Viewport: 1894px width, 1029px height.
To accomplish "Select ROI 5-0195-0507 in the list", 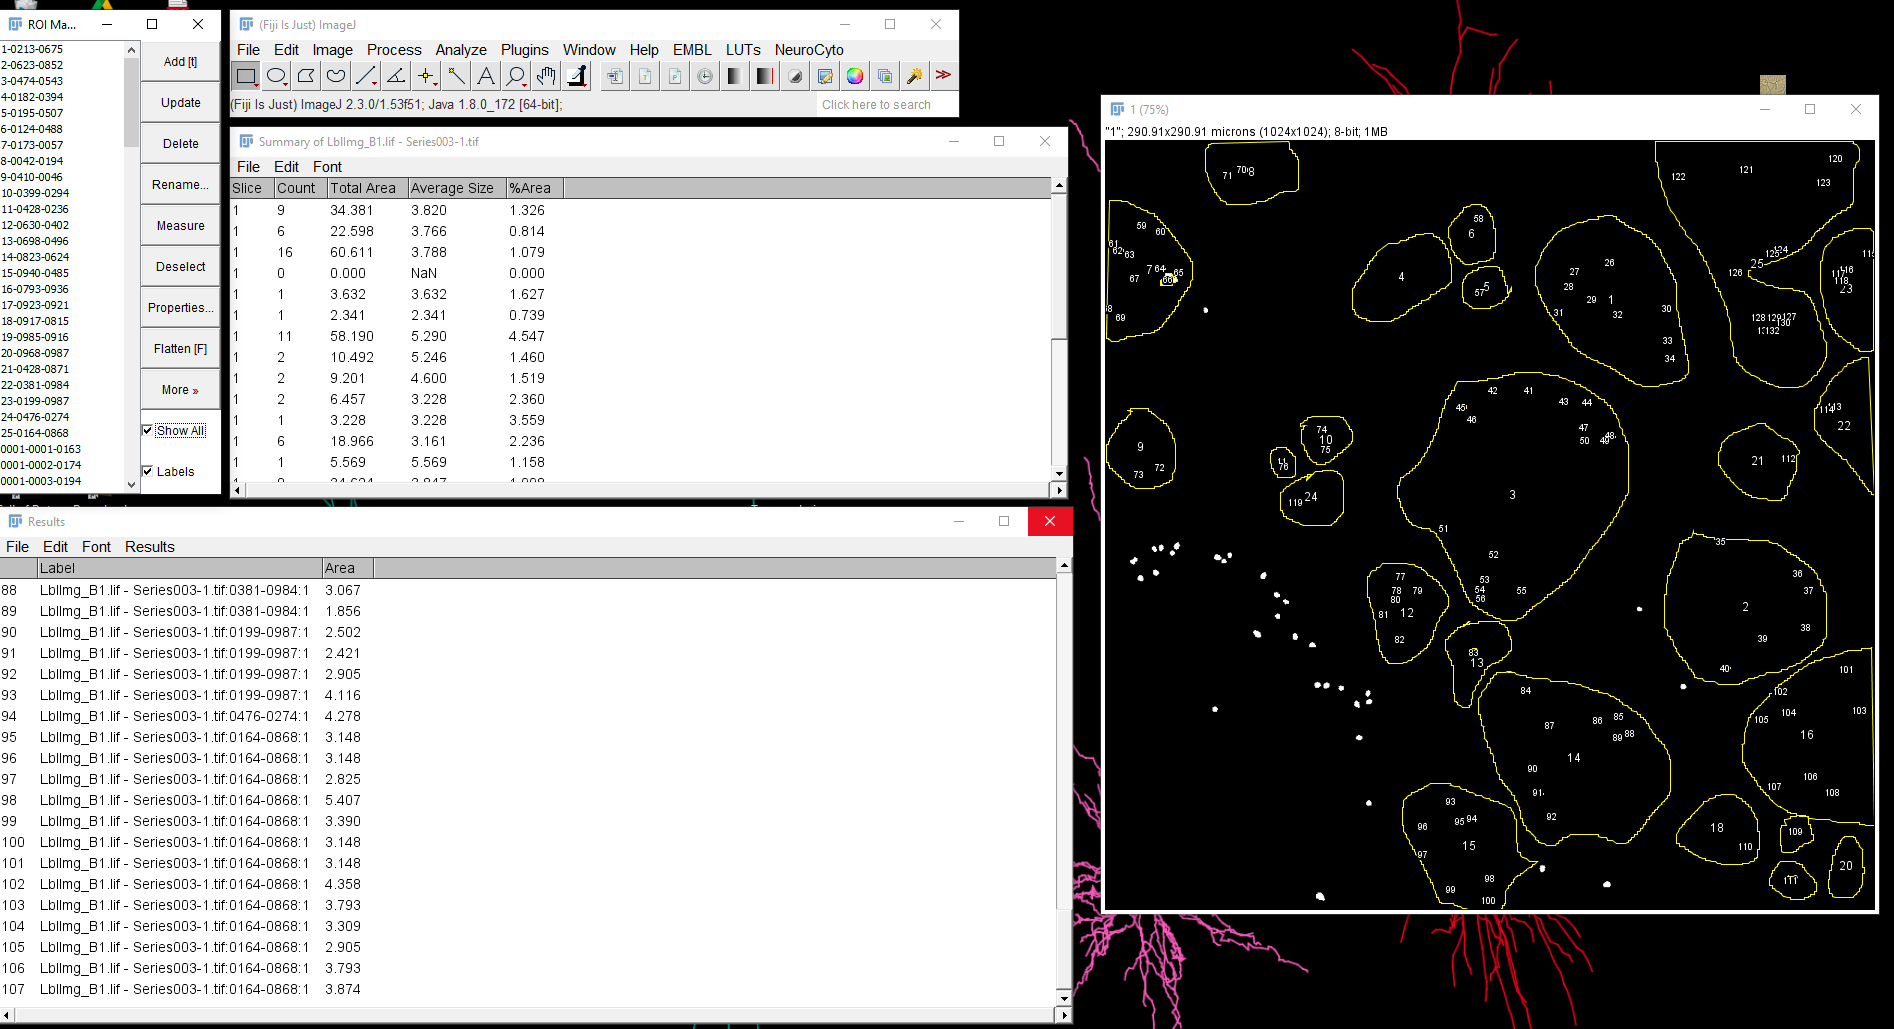I will click(32, 113).
